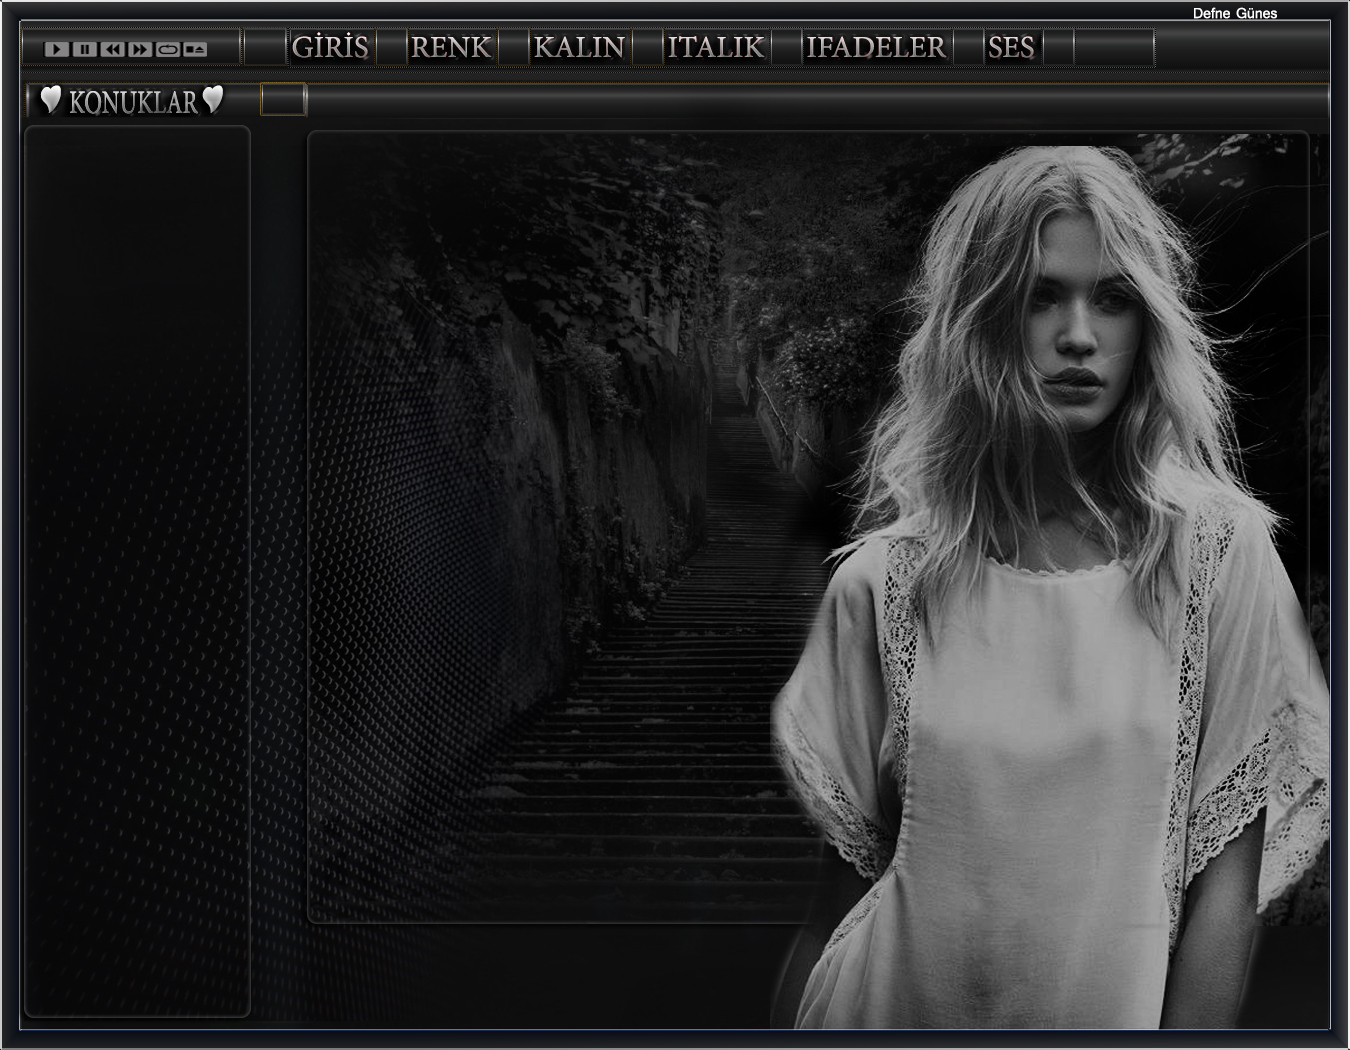Click the empty box left of GİRİŞ

[265, 48]
